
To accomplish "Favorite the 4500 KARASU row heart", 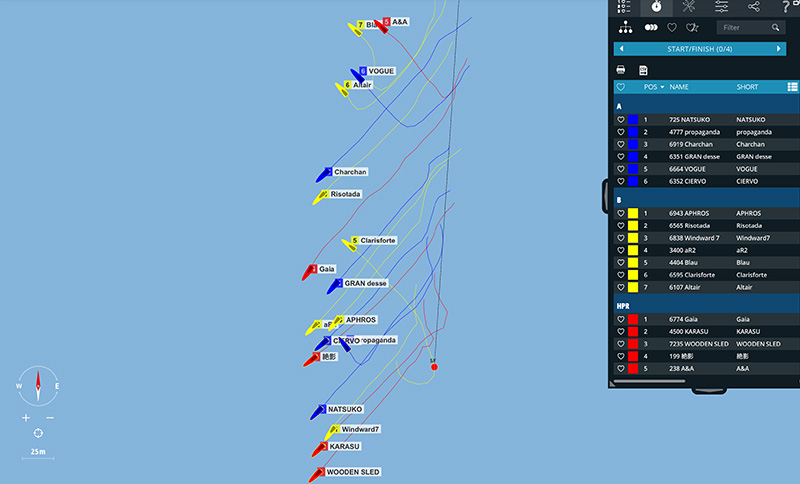I will click(x=621, y=332).
